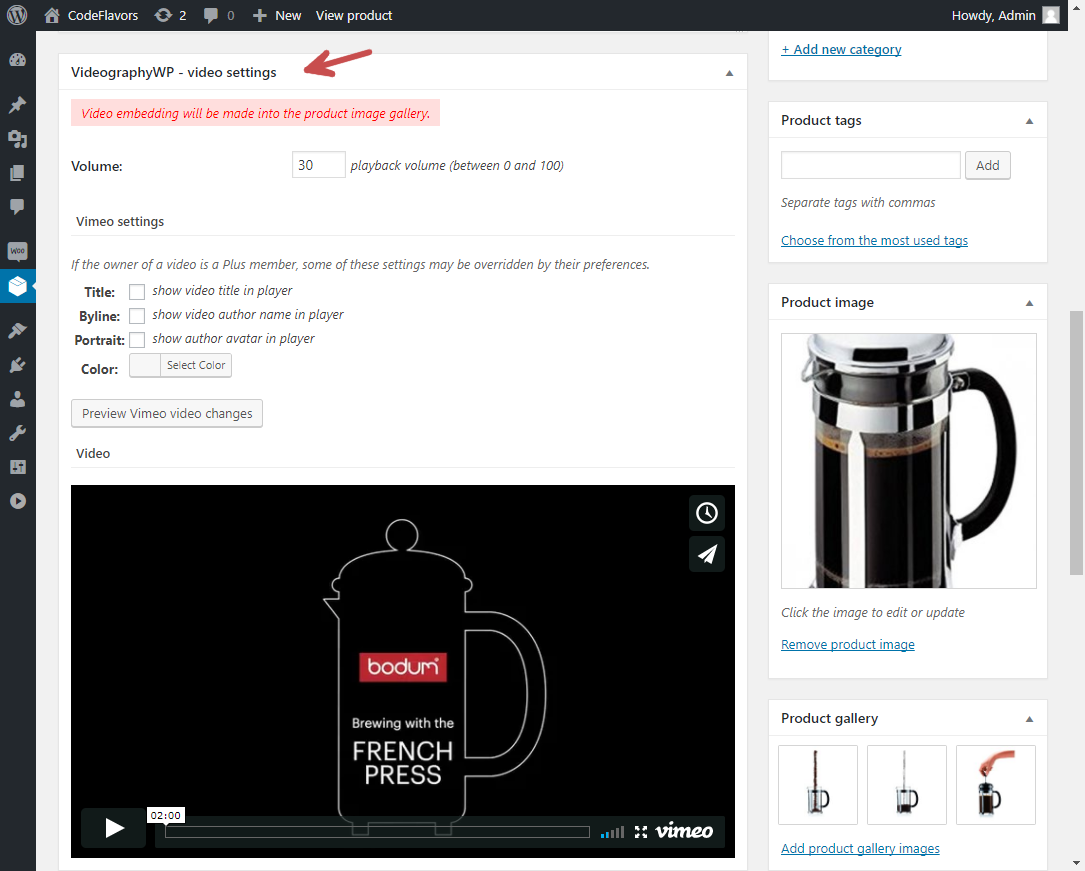Viewport: 1085px width, 871px height.
Task: Click the Vimeo color swatch
Action: (145, 365)
